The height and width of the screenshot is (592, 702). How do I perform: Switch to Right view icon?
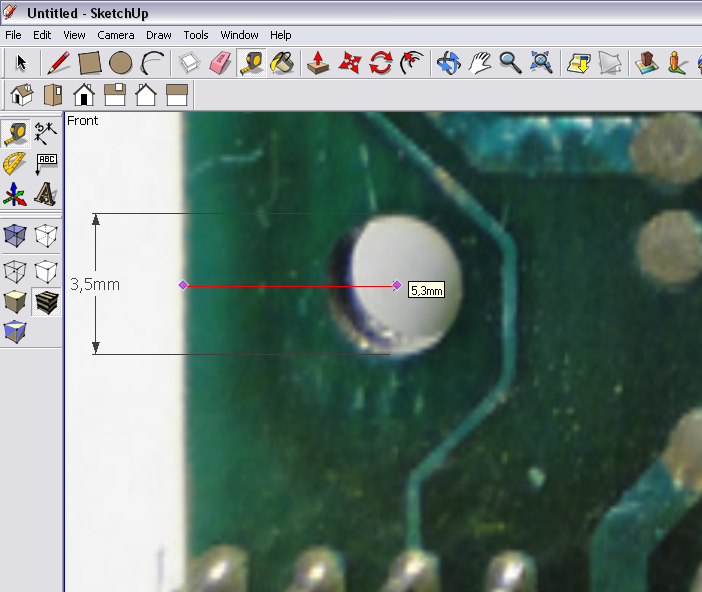[115, 94]
